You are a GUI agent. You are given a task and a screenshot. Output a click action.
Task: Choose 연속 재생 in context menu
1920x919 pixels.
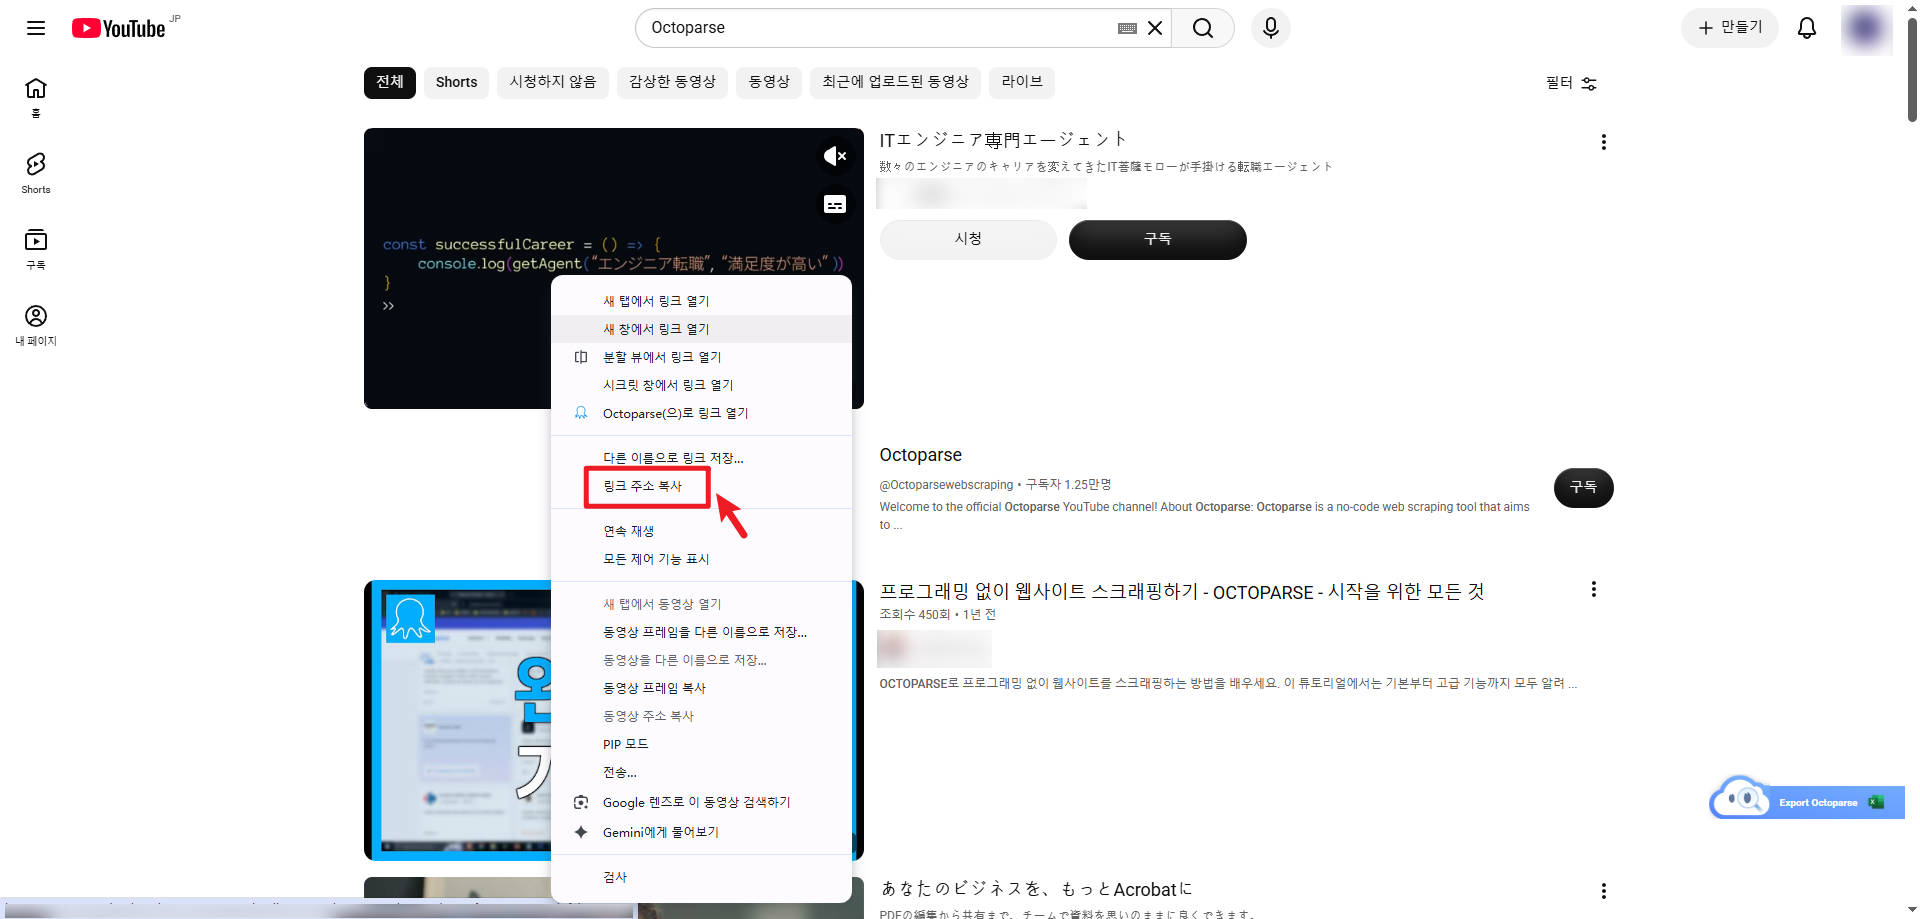[x=701, y=531]
